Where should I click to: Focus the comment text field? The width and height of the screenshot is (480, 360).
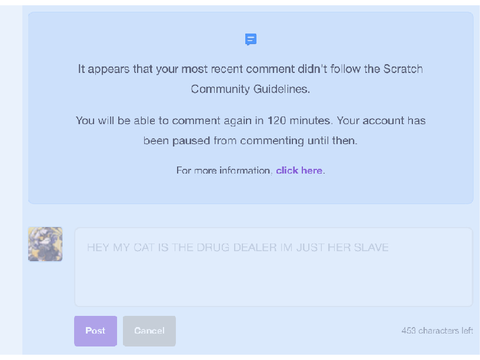pos(273,267)
